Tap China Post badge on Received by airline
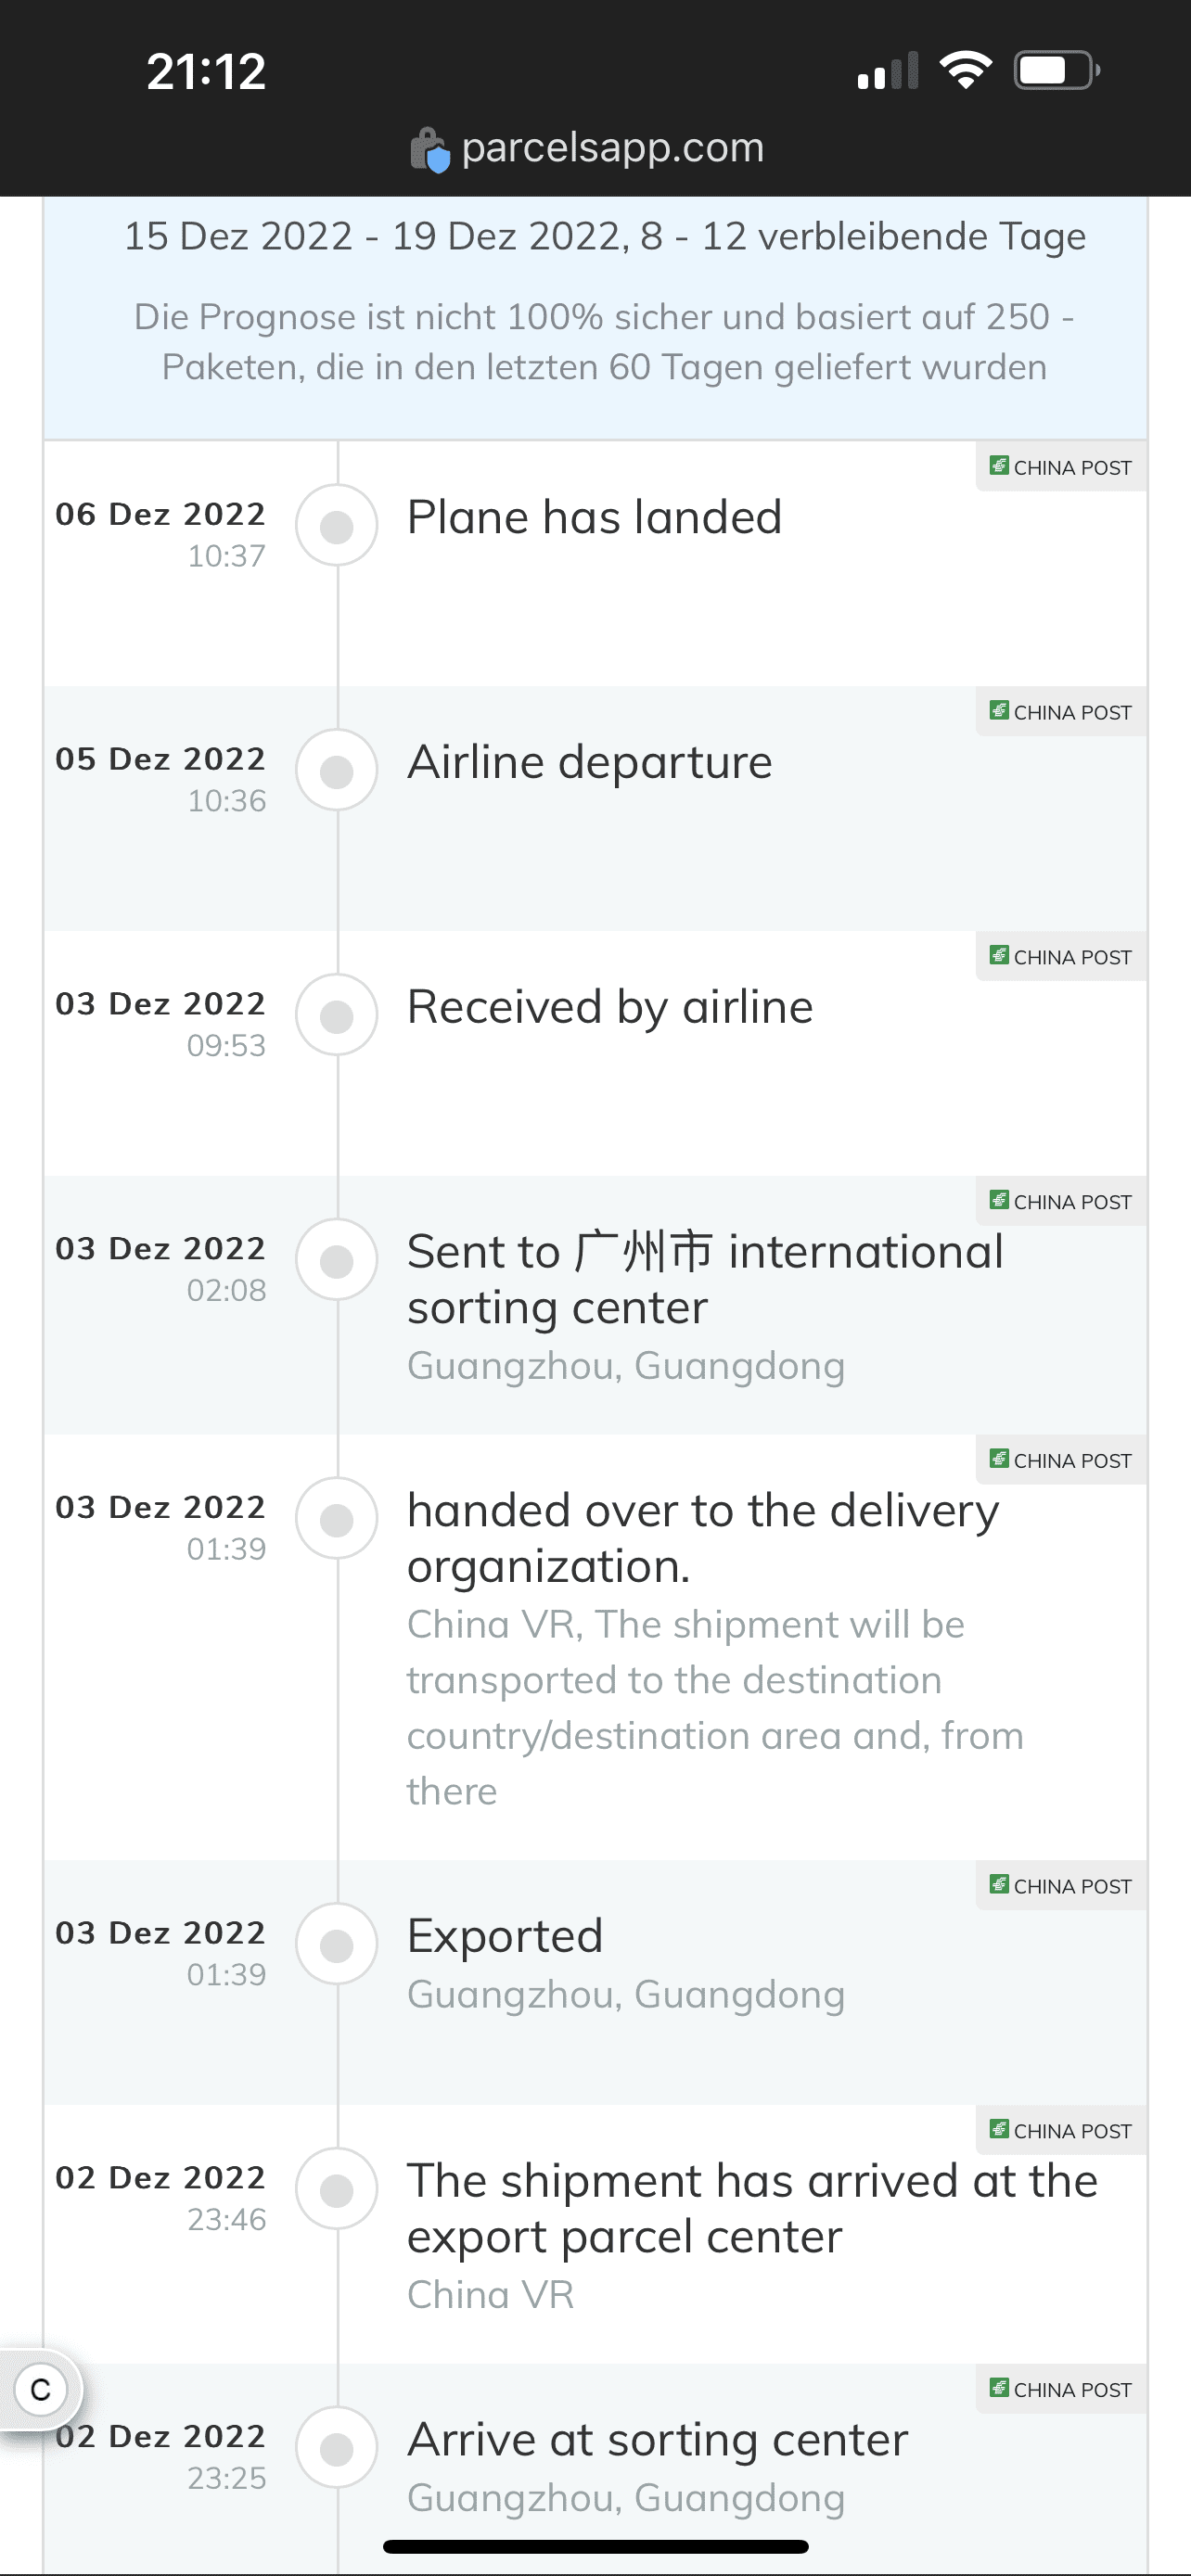 click(1061, 957)
